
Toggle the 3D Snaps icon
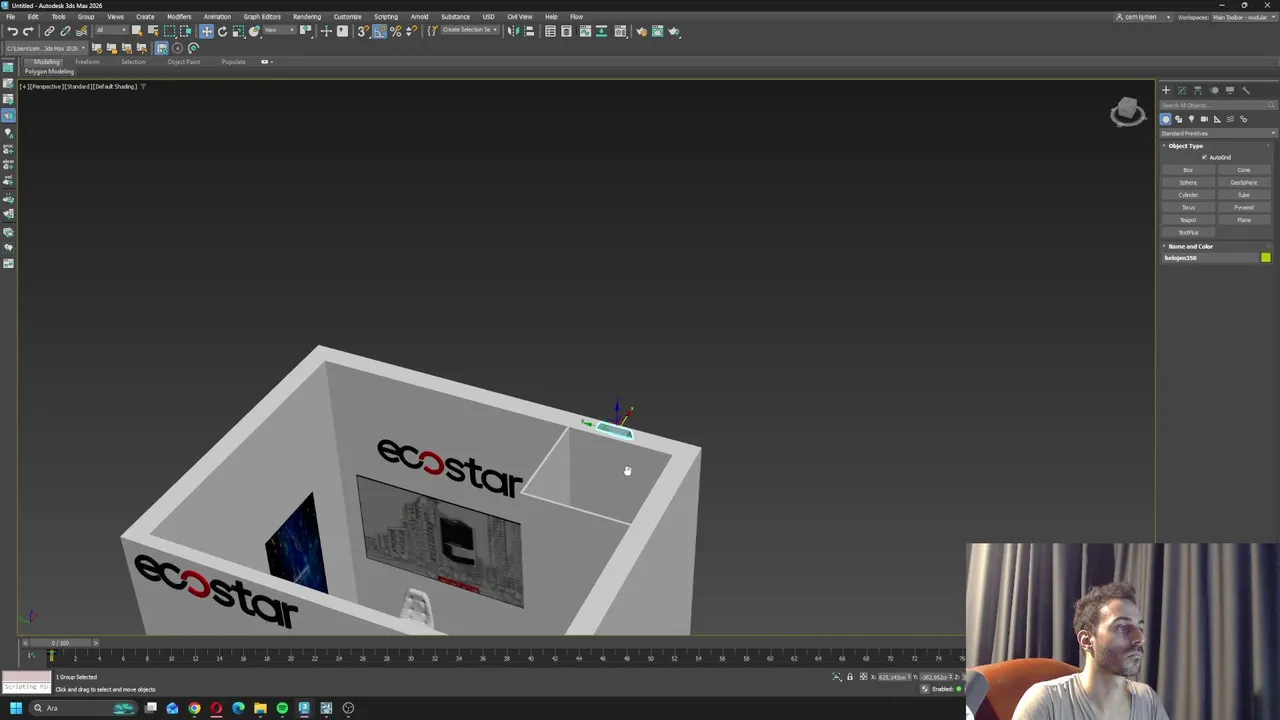coord(364,31)
